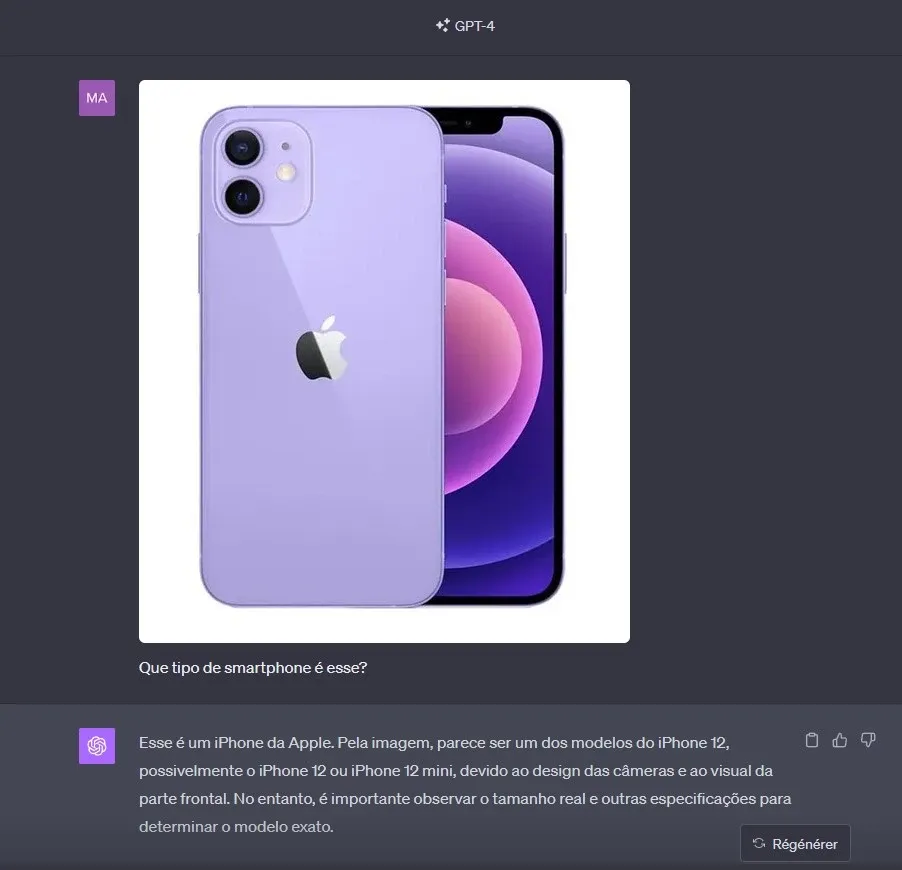The height and width of the screenshot is (870, 902).
Task: Click the camera flash in the phone photo
Action: pos(286,171)
